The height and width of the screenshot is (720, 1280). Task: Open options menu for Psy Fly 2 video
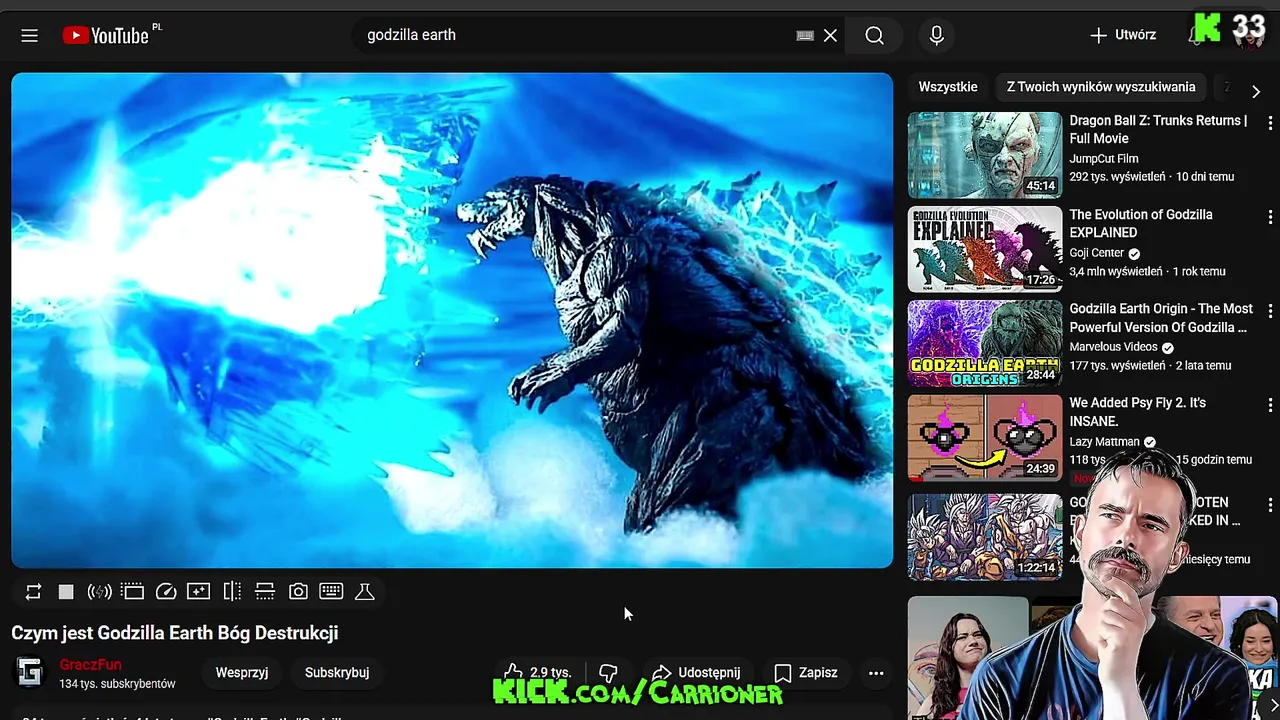[x=1270, y=404]
